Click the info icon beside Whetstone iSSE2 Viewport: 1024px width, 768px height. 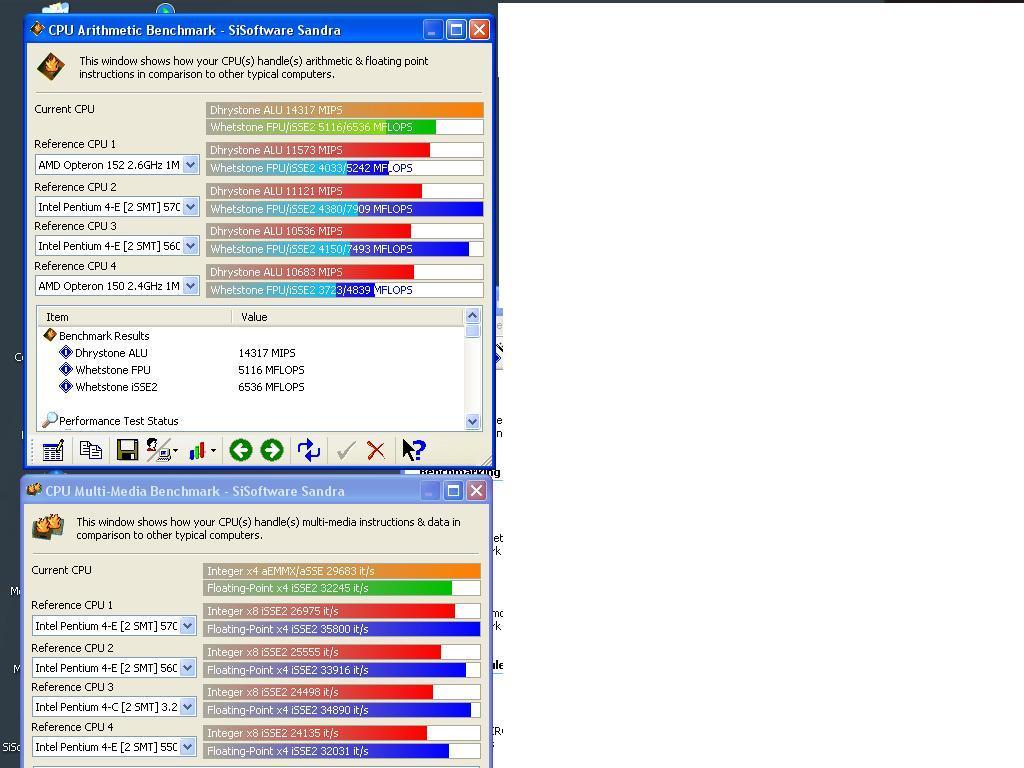tap(65, 386)
